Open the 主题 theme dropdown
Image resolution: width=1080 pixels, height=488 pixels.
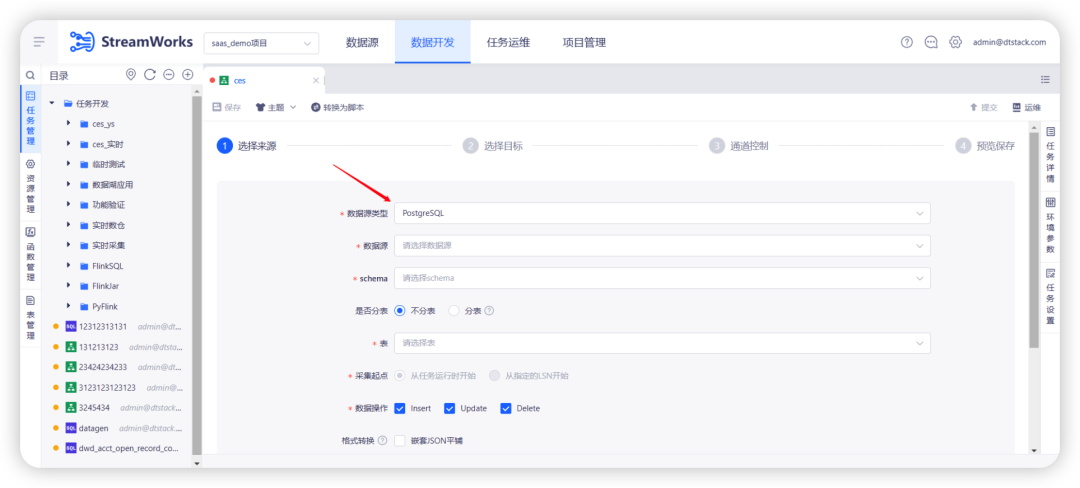click(276, 107)
